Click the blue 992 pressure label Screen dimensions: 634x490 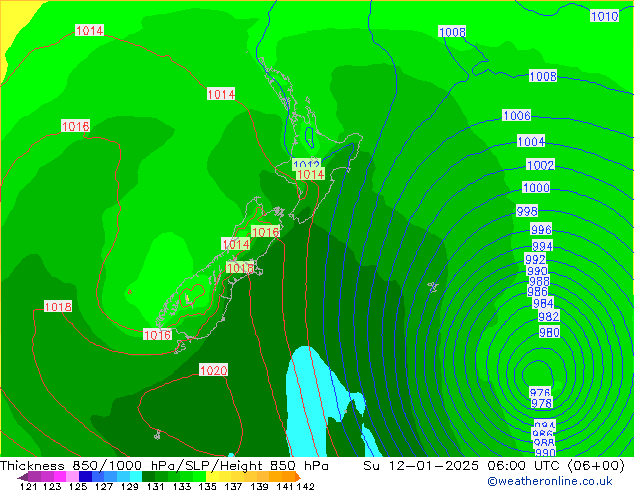click(x=535, y=259)
